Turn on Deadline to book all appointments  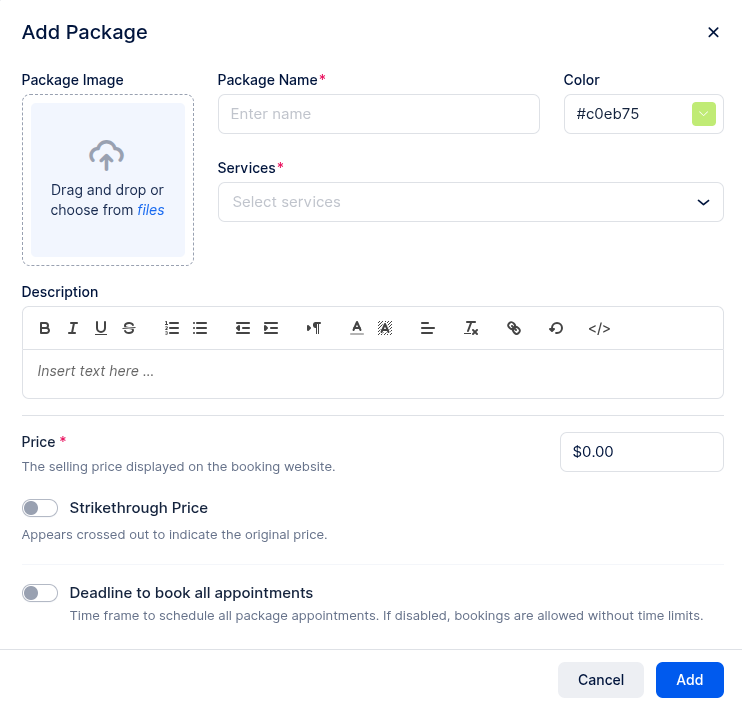(x=40, y=593)
